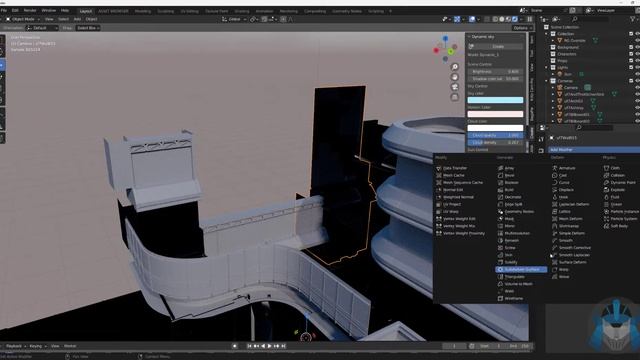Image resolution: width=640 pixels, height=360 pixels.
Task: Click the Curve deform modifier icon
Action: (x=555, y=182)
